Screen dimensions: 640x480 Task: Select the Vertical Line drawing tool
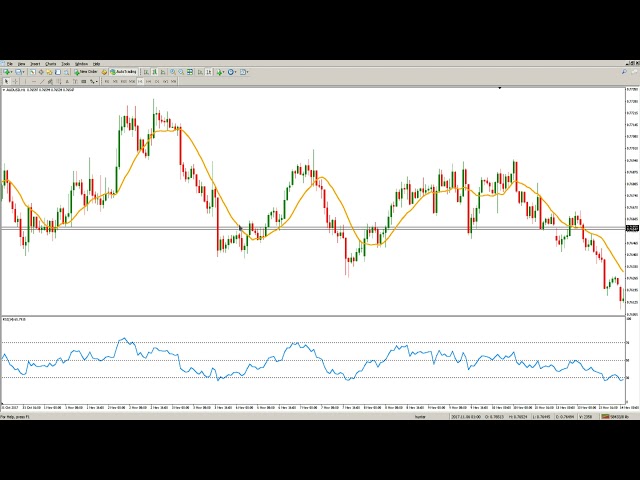27,81
